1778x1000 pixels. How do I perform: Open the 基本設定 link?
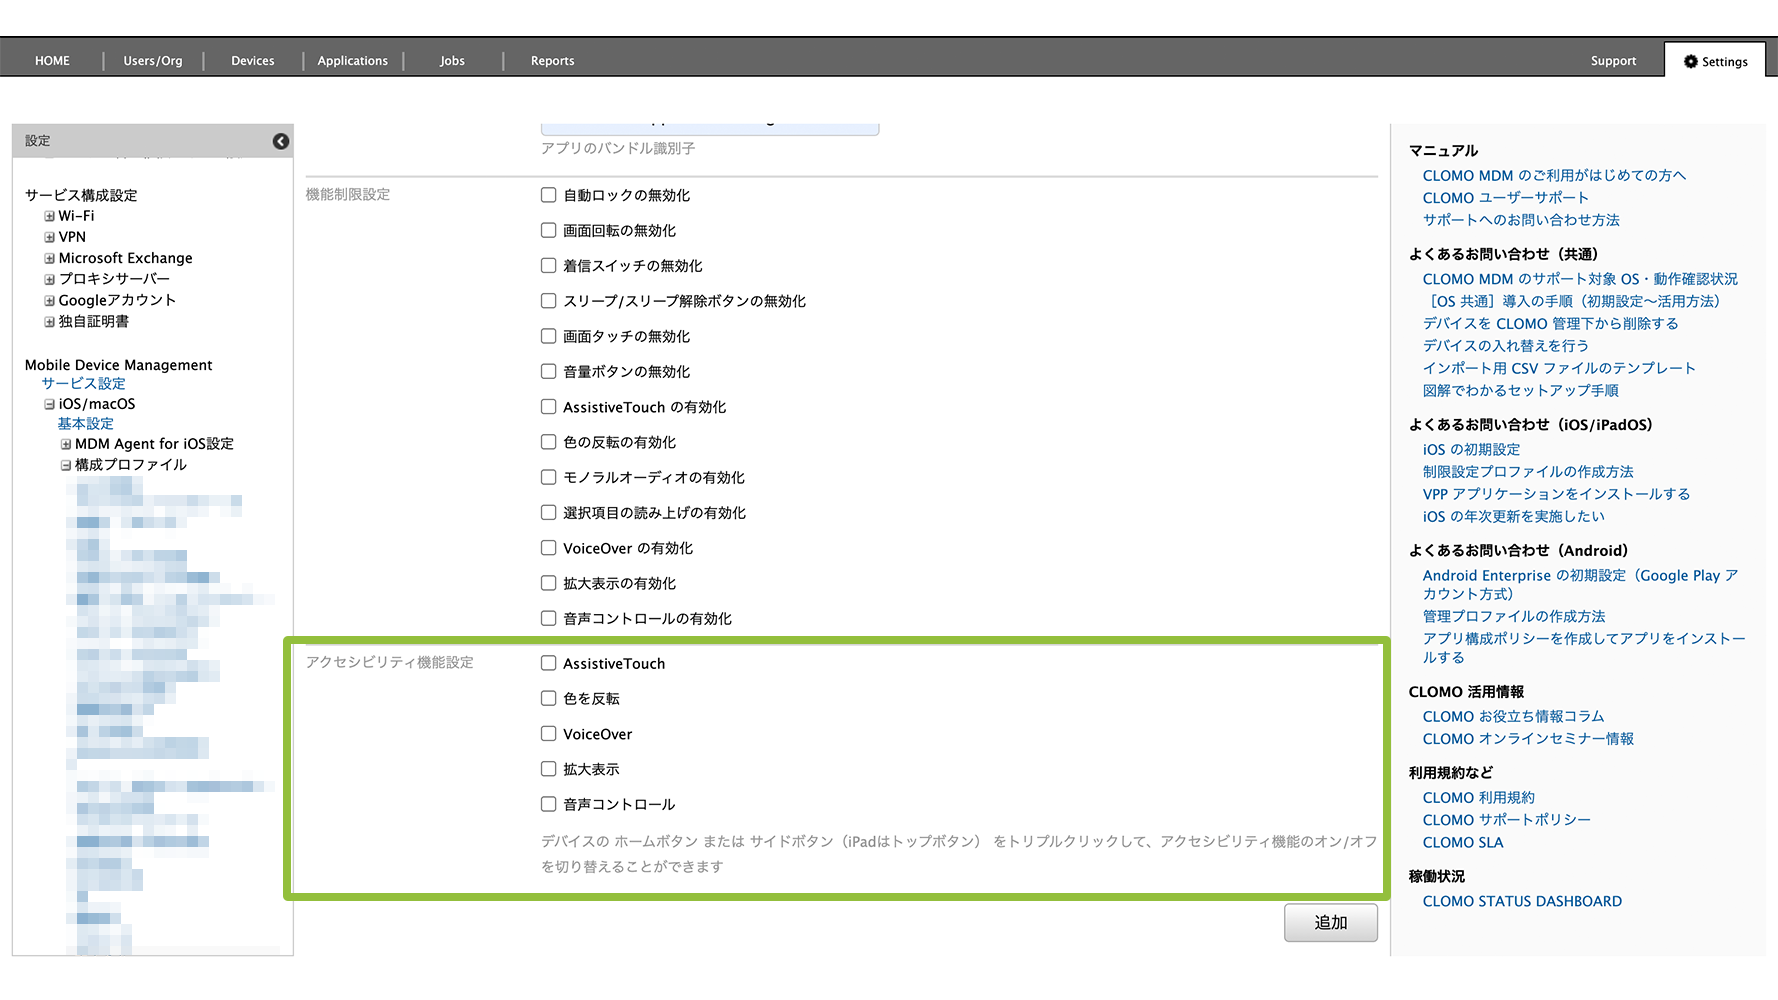click(85, 424)
